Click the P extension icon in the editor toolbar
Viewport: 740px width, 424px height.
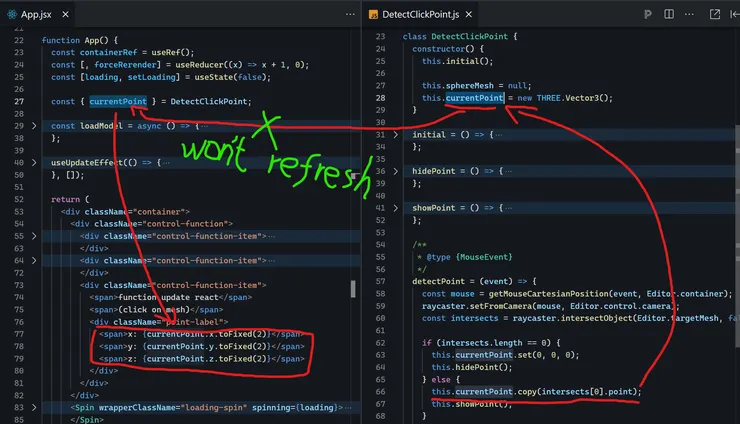[648, 15]
